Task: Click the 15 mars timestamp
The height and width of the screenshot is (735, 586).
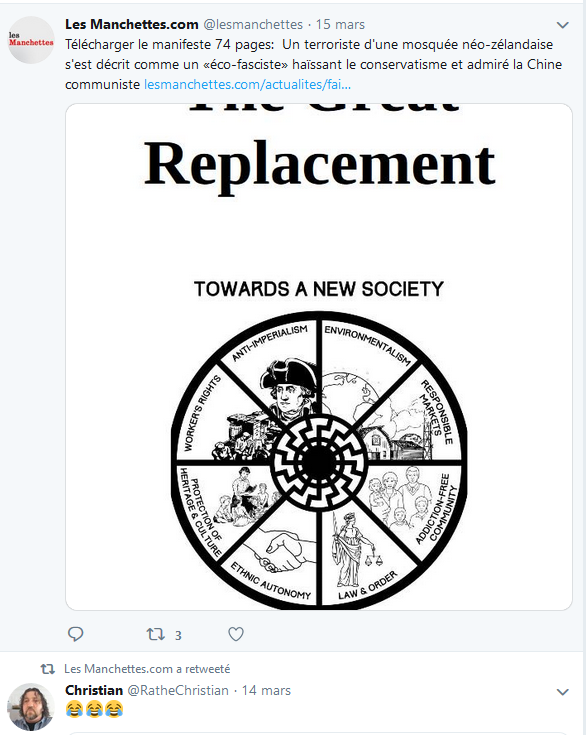Action: coord(340,24)
